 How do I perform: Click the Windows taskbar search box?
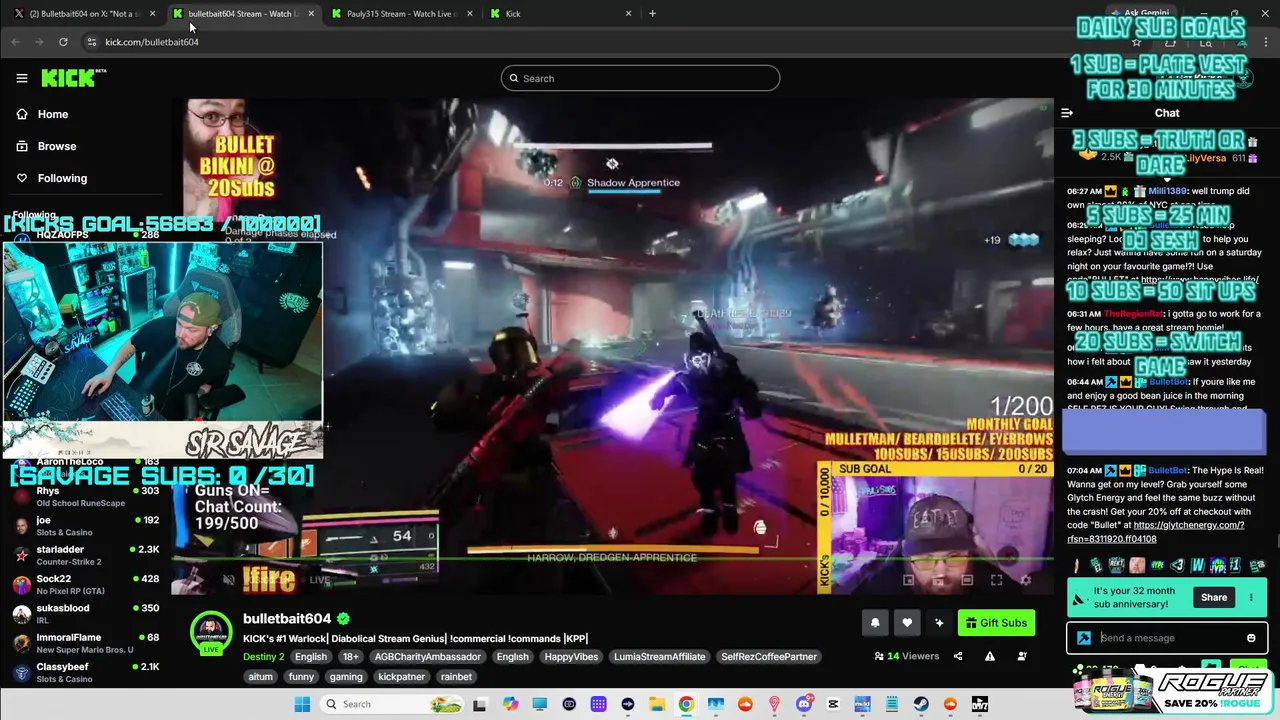tap(393, 704)
